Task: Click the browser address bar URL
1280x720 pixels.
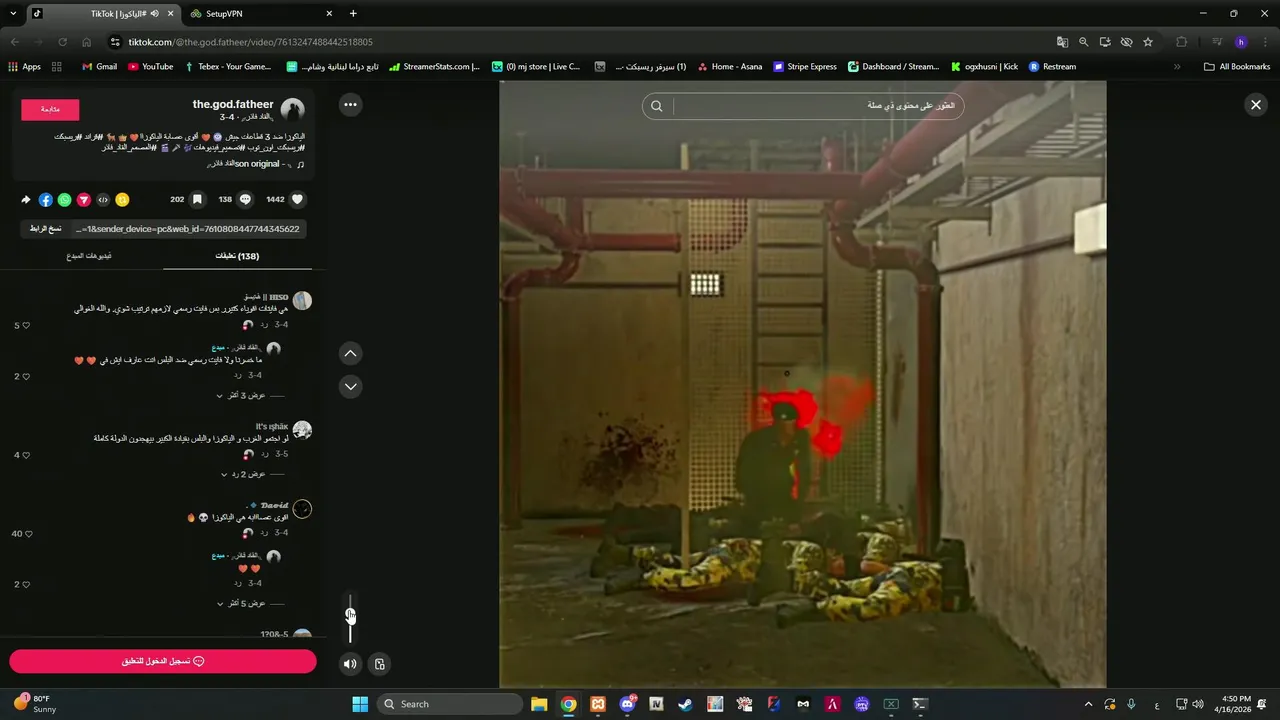Action: tap(250, 42)
